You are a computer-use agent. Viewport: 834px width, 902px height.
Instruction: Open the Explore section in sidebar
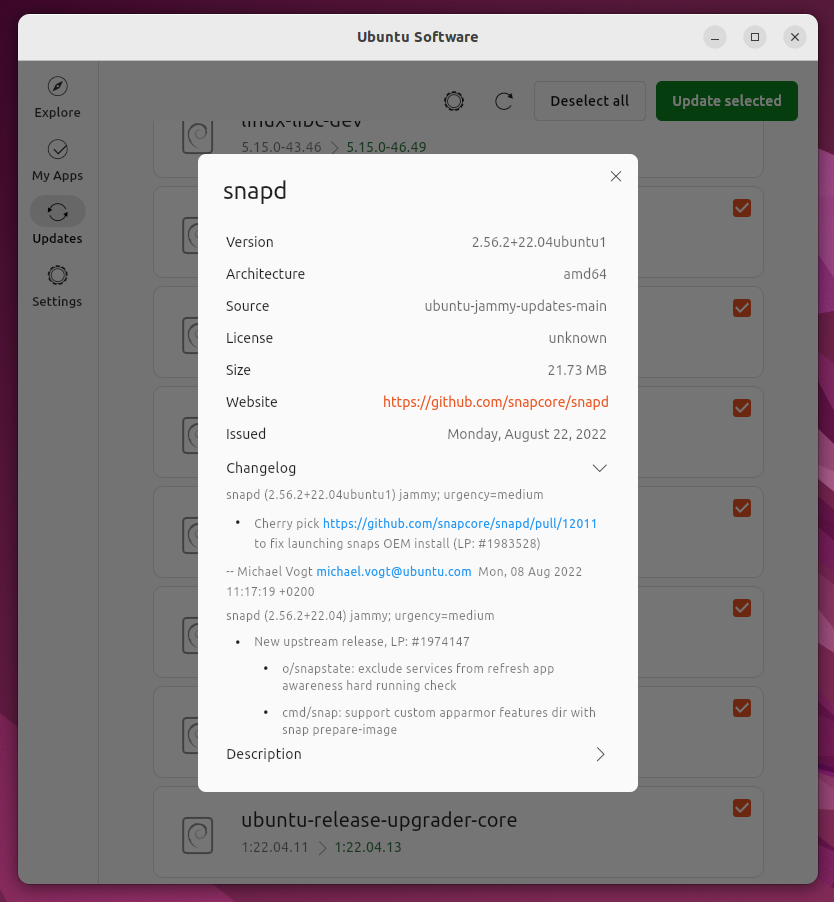pyautogui.click(x=57, y=97)
